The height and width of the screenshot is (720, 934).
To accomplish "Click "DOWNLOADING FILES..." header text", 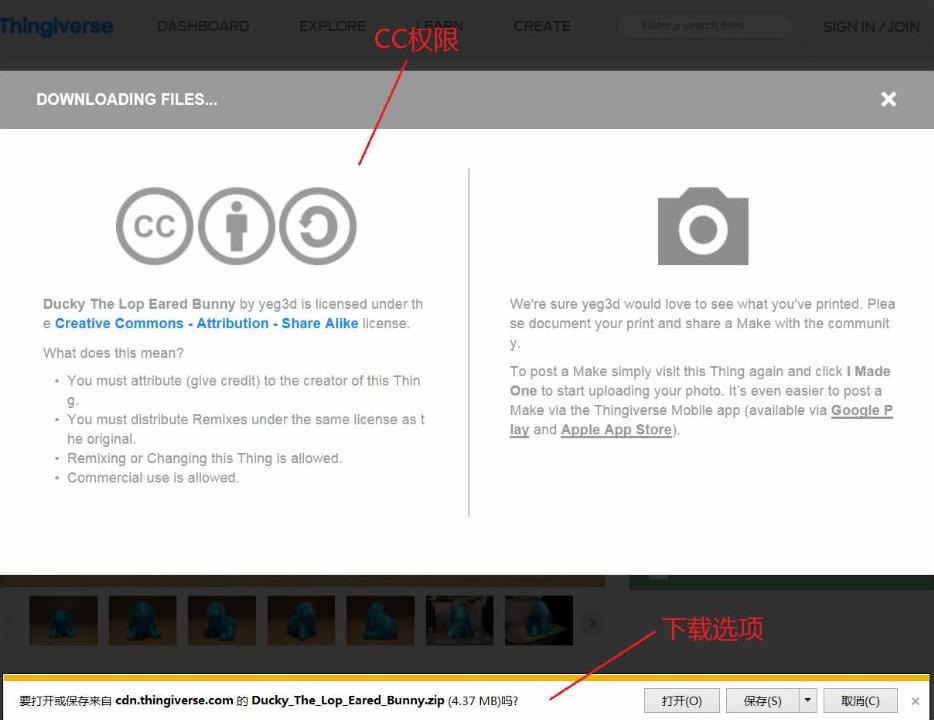I will click(x=127, y=99).
